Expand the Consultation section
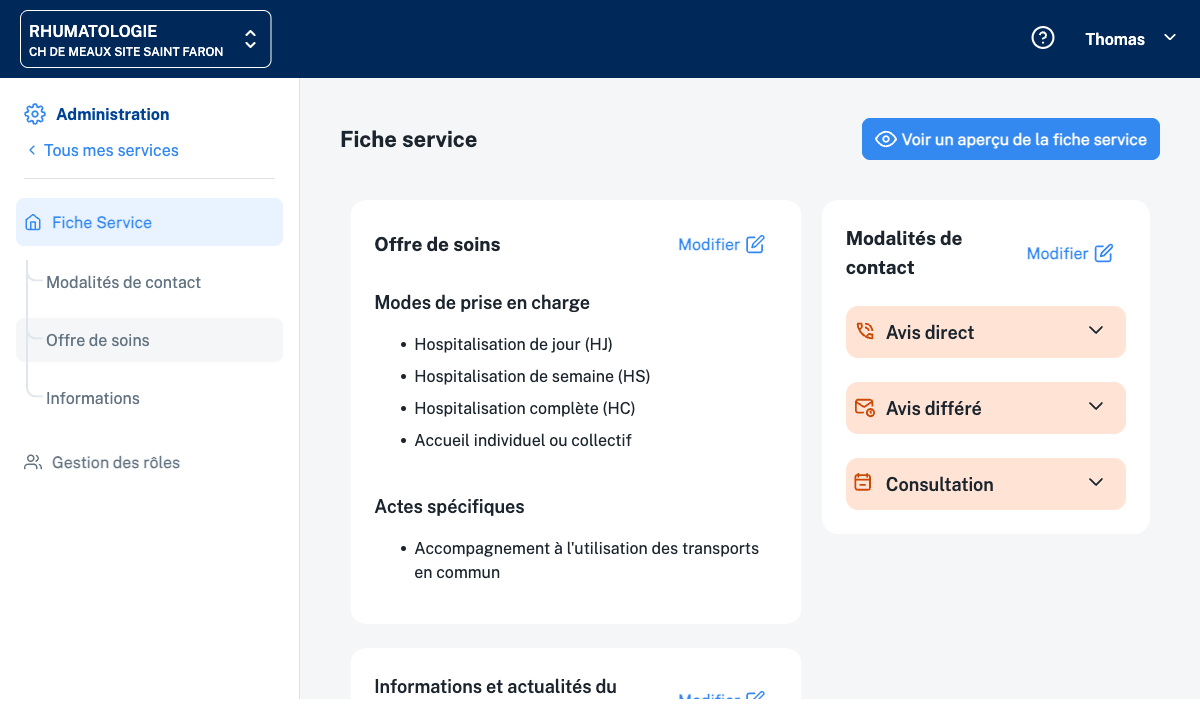The width and height of the screenshot is (1200, 707). pos(1096,483)
